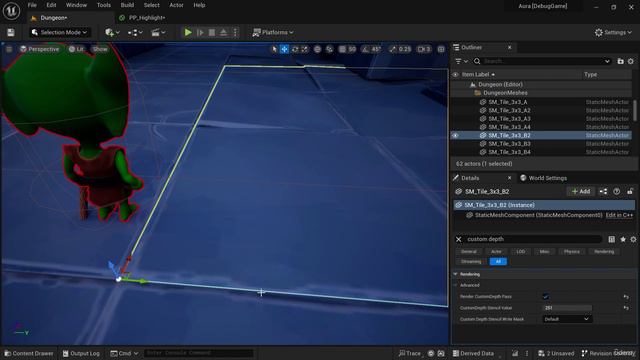Open the Build menu

pyautogui.click(x=127, y=5)
